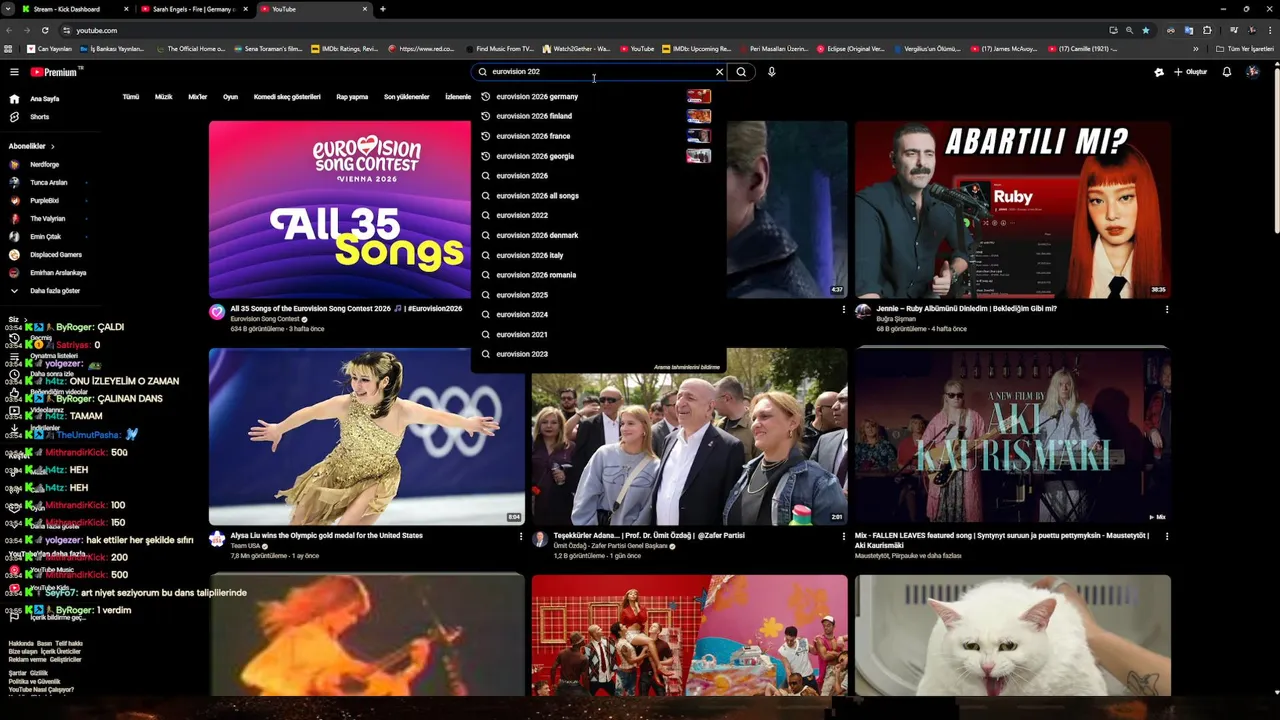This screenshot has height=720, width=1280.
Task: Open the Aki Kaurismäki Fallen Leaves mix
Action: (x=1012, y=437)
